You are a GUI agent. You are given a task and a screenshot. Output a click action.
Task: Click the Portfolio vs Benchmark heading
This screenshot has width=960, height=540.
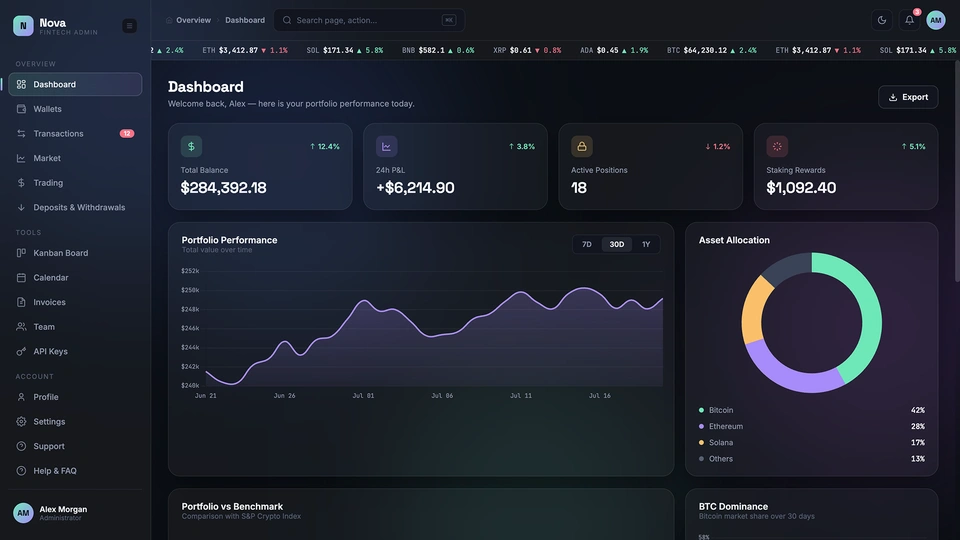coord(232,506)
